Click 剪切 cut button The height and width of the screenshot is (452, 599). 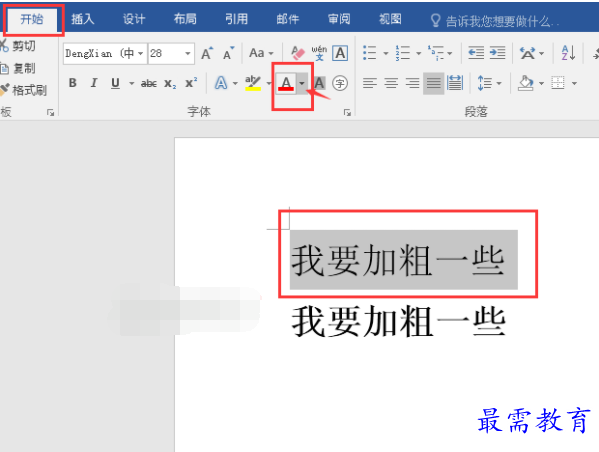(x=18, y=46)
